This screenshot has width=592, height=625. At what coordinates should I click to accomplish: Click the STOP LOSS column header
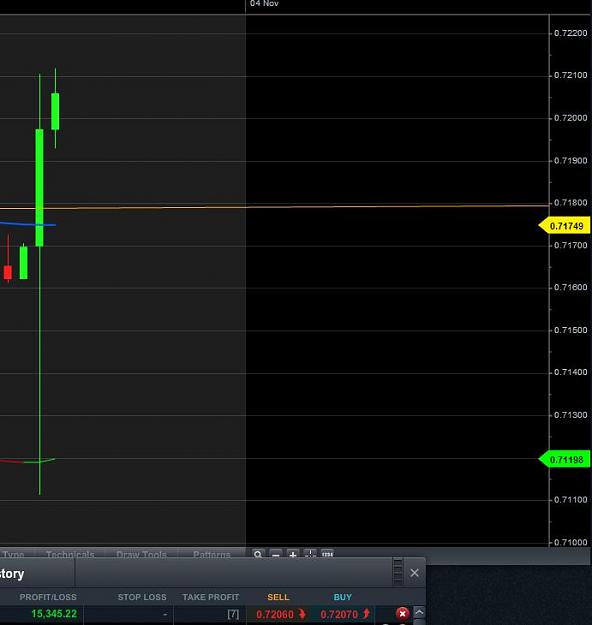click(142, 597)
